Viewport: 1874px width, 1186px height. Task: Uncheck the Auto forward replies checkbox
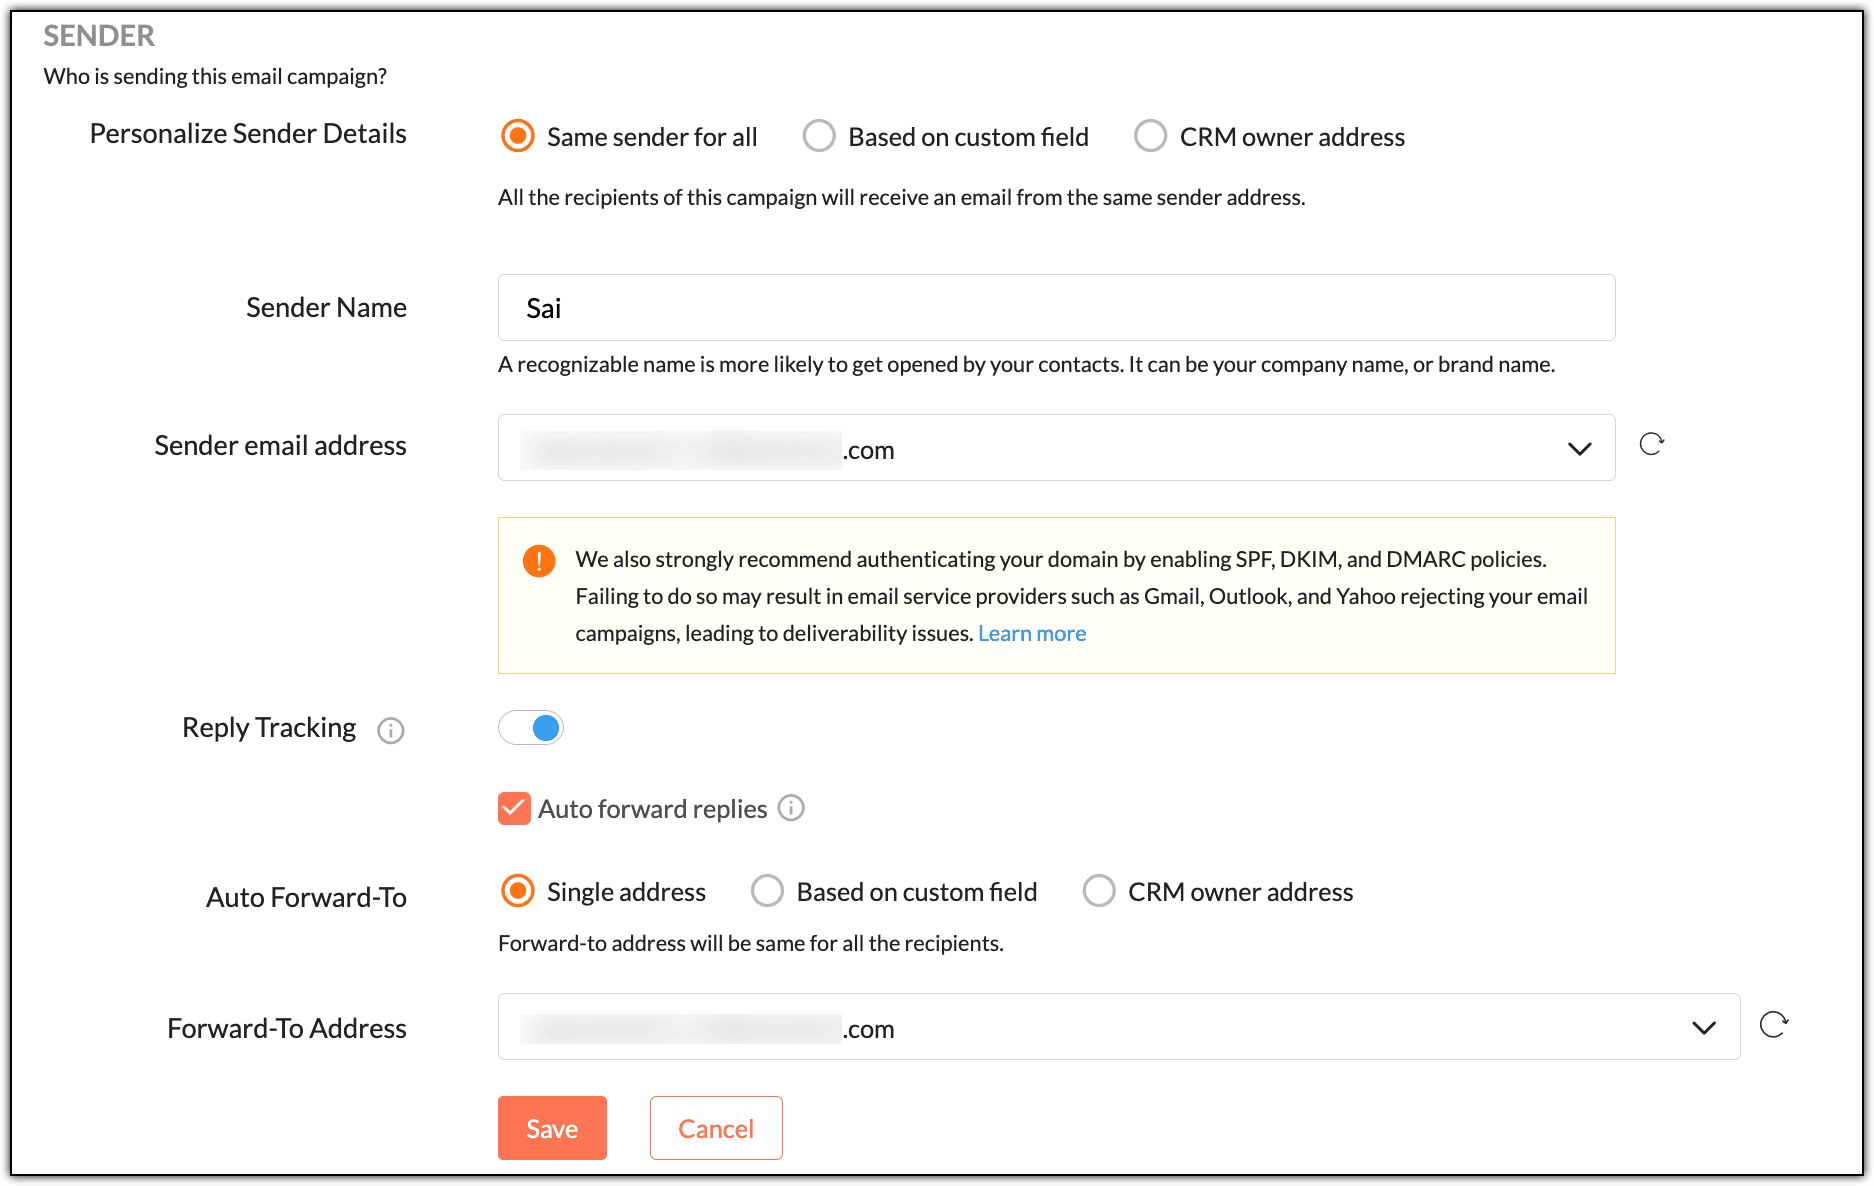pos(514,808)
